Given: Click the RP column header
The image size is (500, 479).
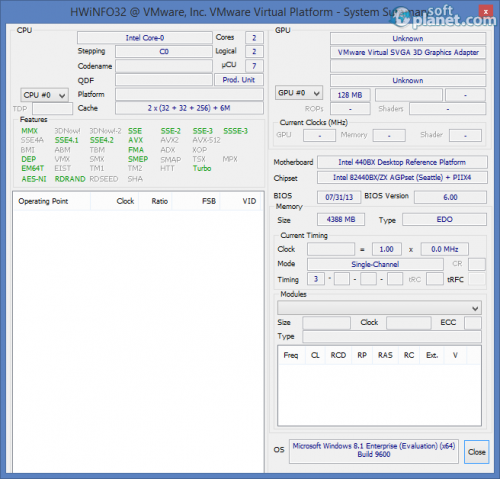Looking at the screenshot, I should [362, 355].
